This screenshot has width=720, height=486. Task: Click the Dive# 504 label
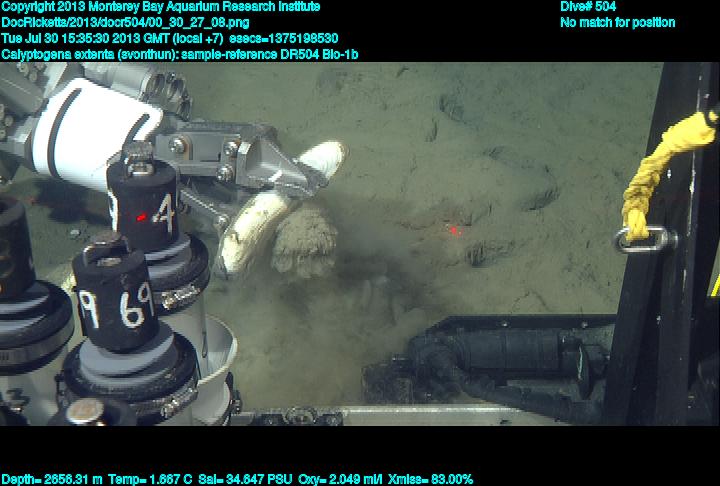coord(588,6)
